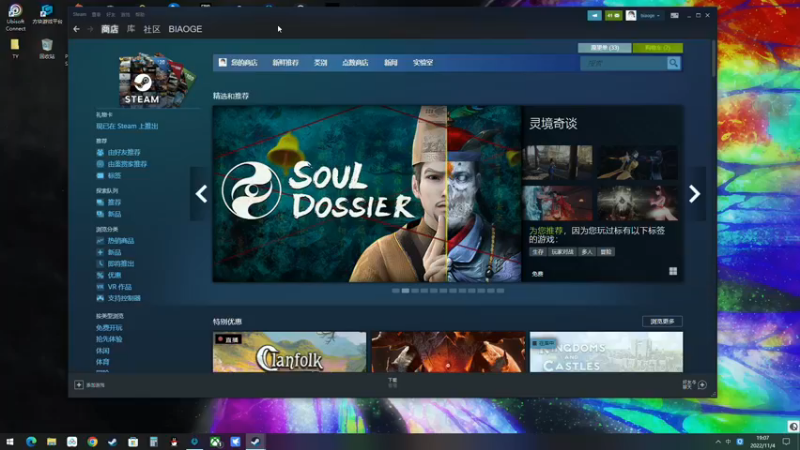Open 新闻 in store navigation bar
Image resolution: width=800 pixels, height=450 pixels.
coord(391,63)
